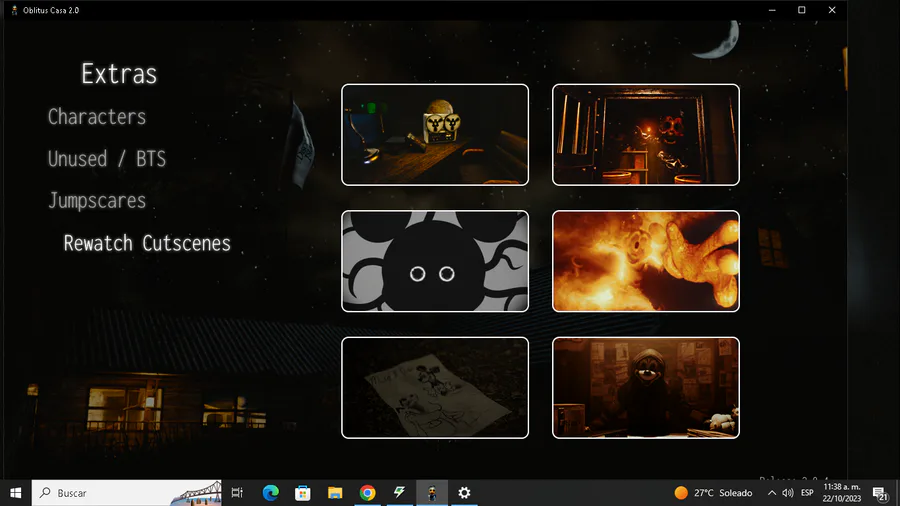The width and height of the screenshot is (900, 506).
Task: Go to the Jumpscares section
Action: click(x=97, y=201)
